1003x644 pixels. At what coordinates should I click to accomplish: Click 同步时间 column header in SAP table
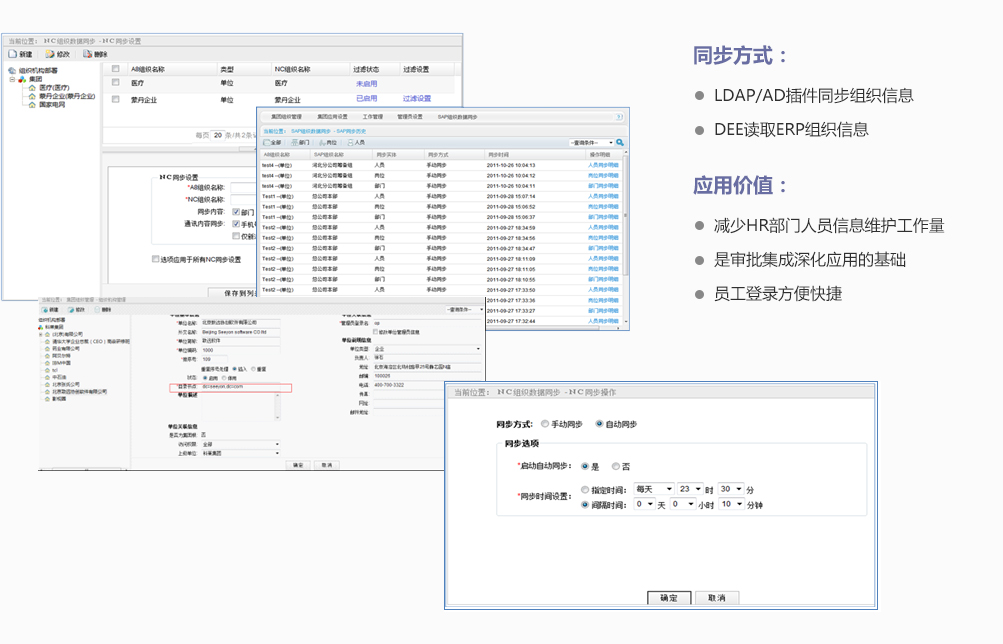click(499, 155)
